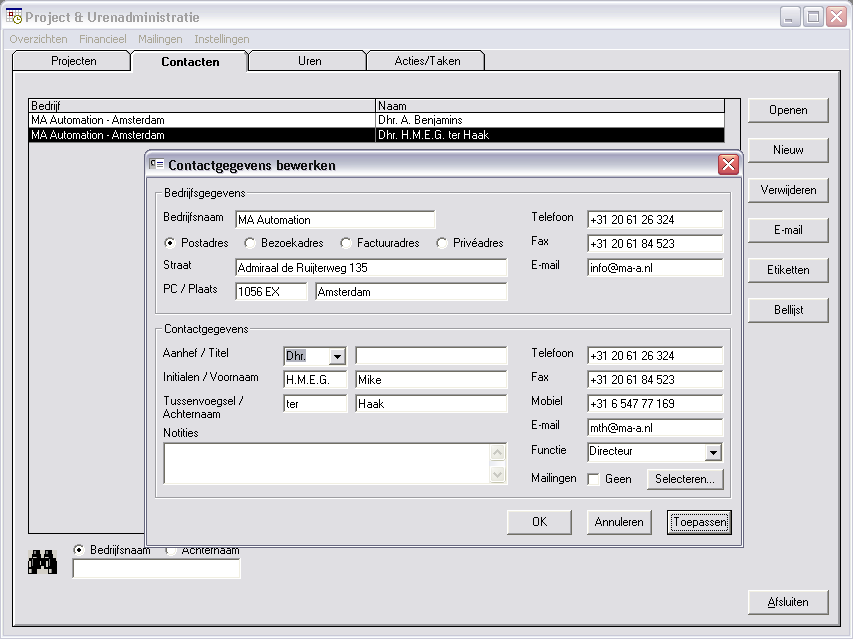The width and height of the screenshot is (853, 639).
Task: Open the Financieel menu
Action: tap(103, 39)
